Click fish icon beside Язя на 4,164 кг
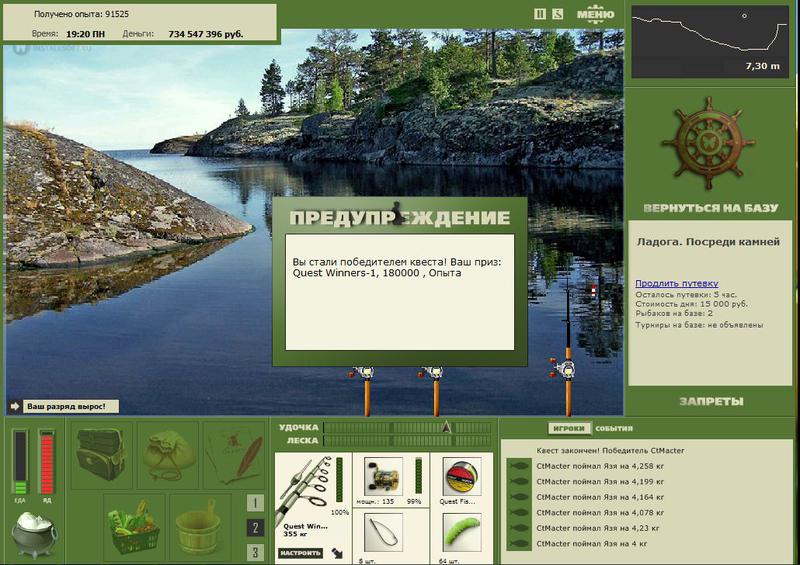This screenshot has height=565, width=800. pyautogui.click(x=519, y=497)
